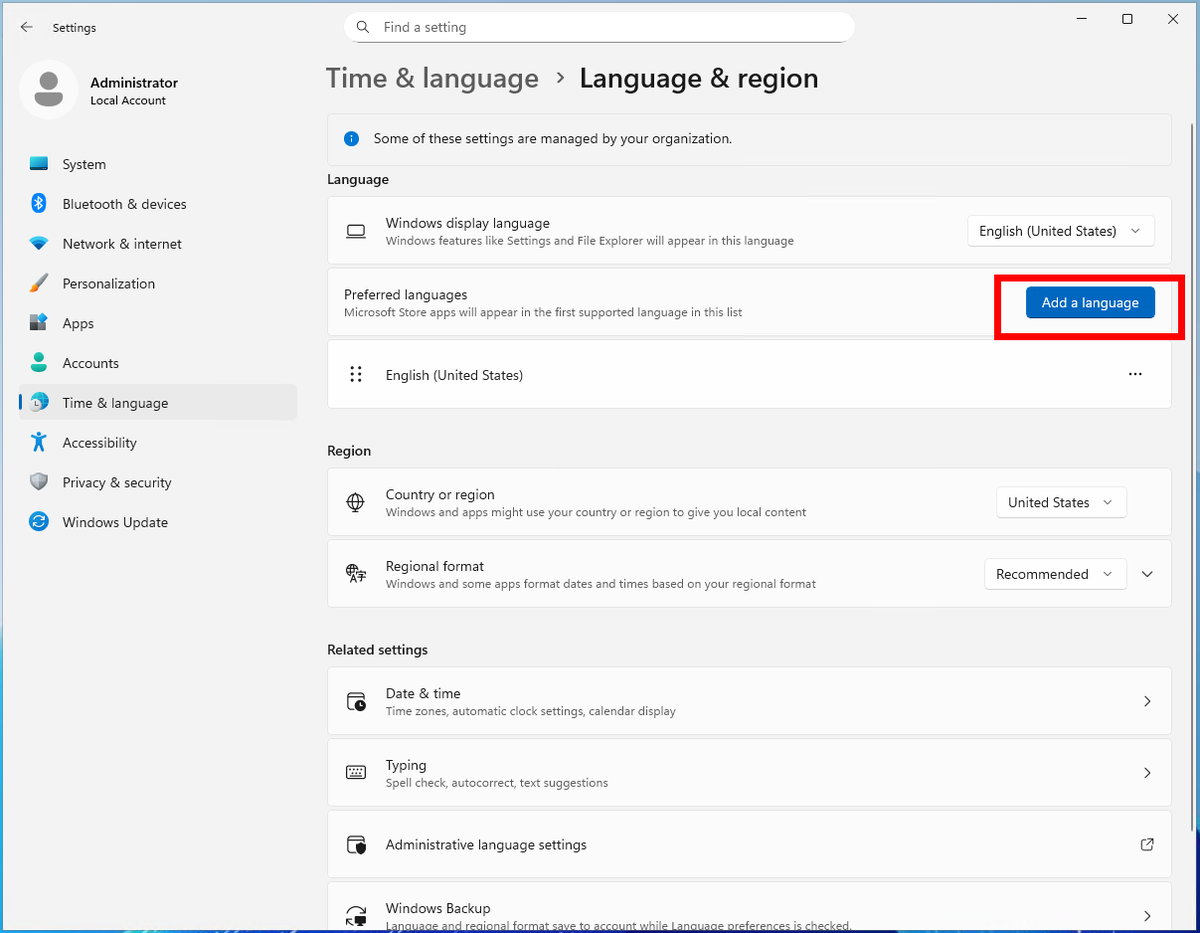Click the Windows Backup icon
1200x933 pixels.
coord(355,915)
